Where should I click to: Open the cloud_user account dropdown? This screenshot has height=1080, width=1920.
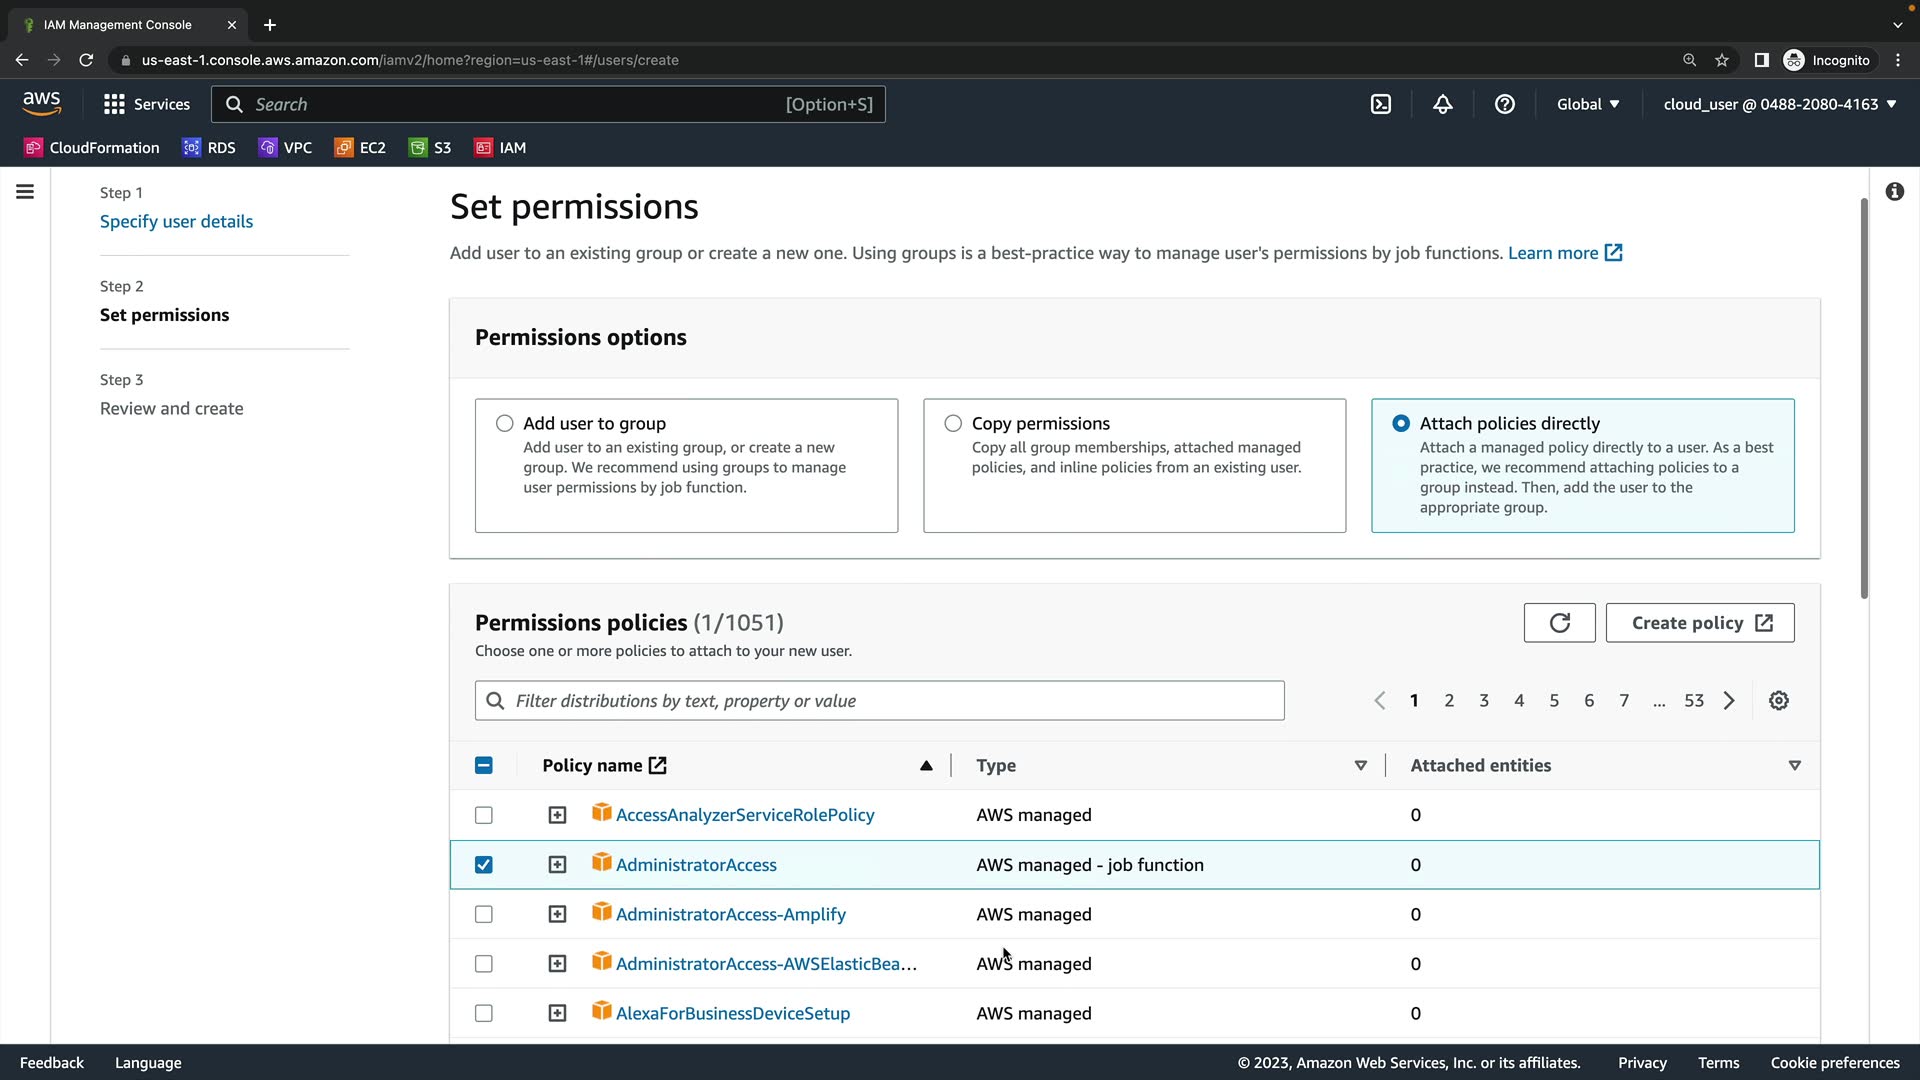[x=1779, y=104]
